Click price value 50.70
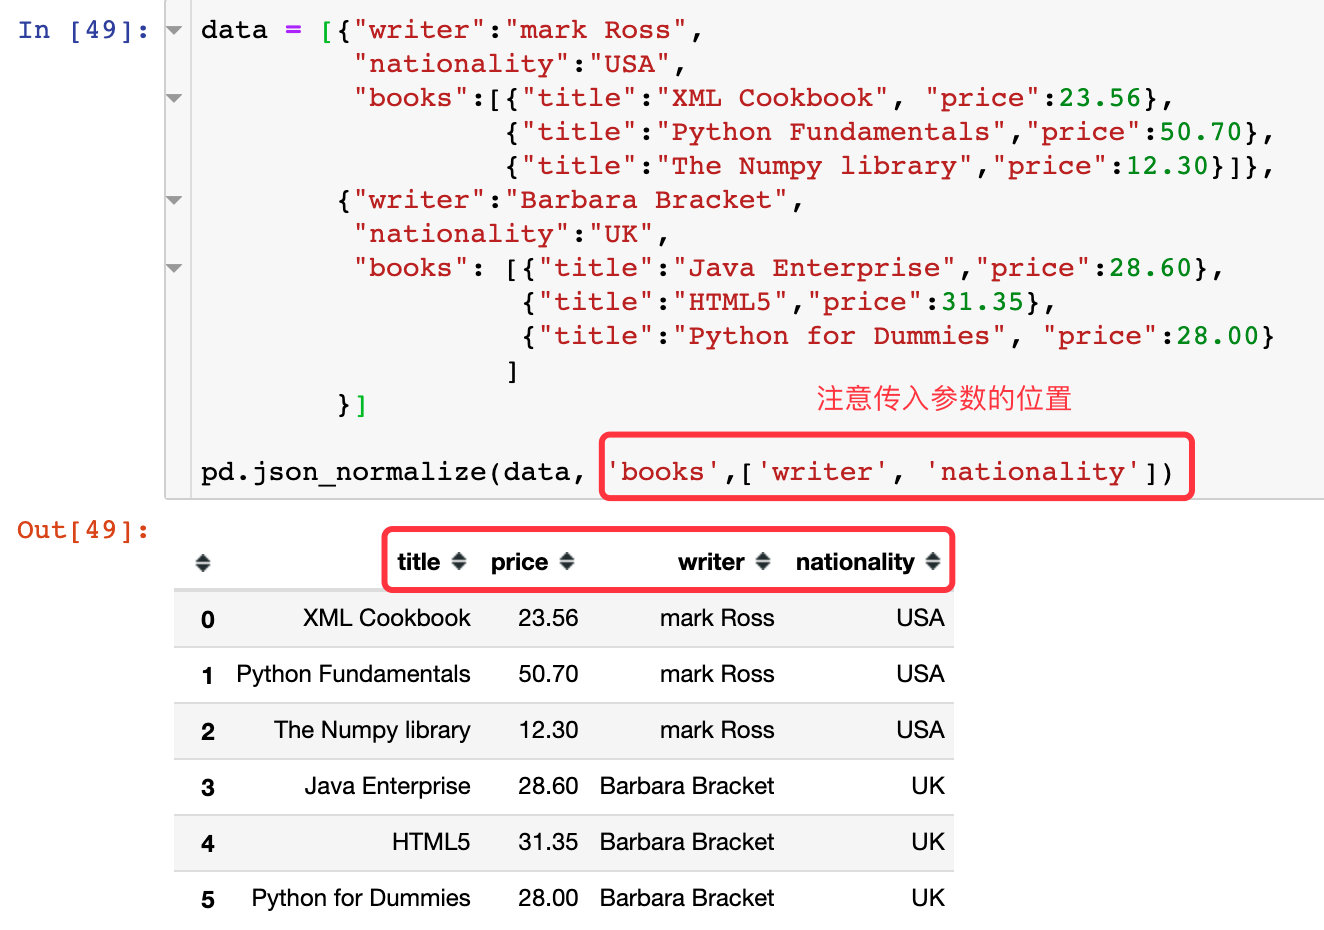Viewport: 1324px width, 930px height. [x=548, y=674]
